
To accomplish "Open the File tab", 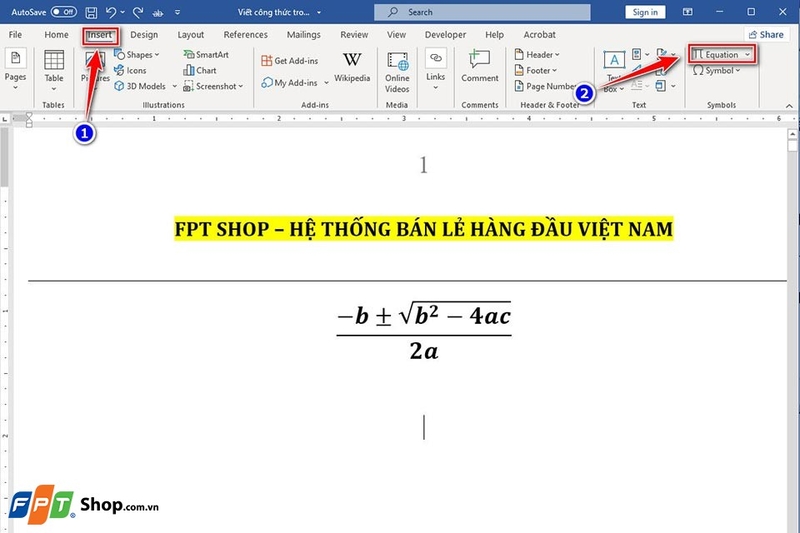I will 15,35.
